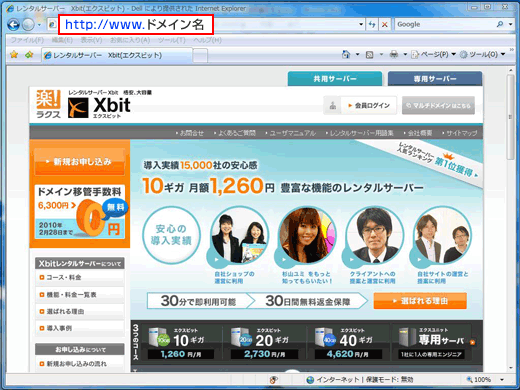Image resolution: width=520 pixels, height=390 pixels.
Task: Open 導入事例 in the sidebar
Action: (59, 328)
